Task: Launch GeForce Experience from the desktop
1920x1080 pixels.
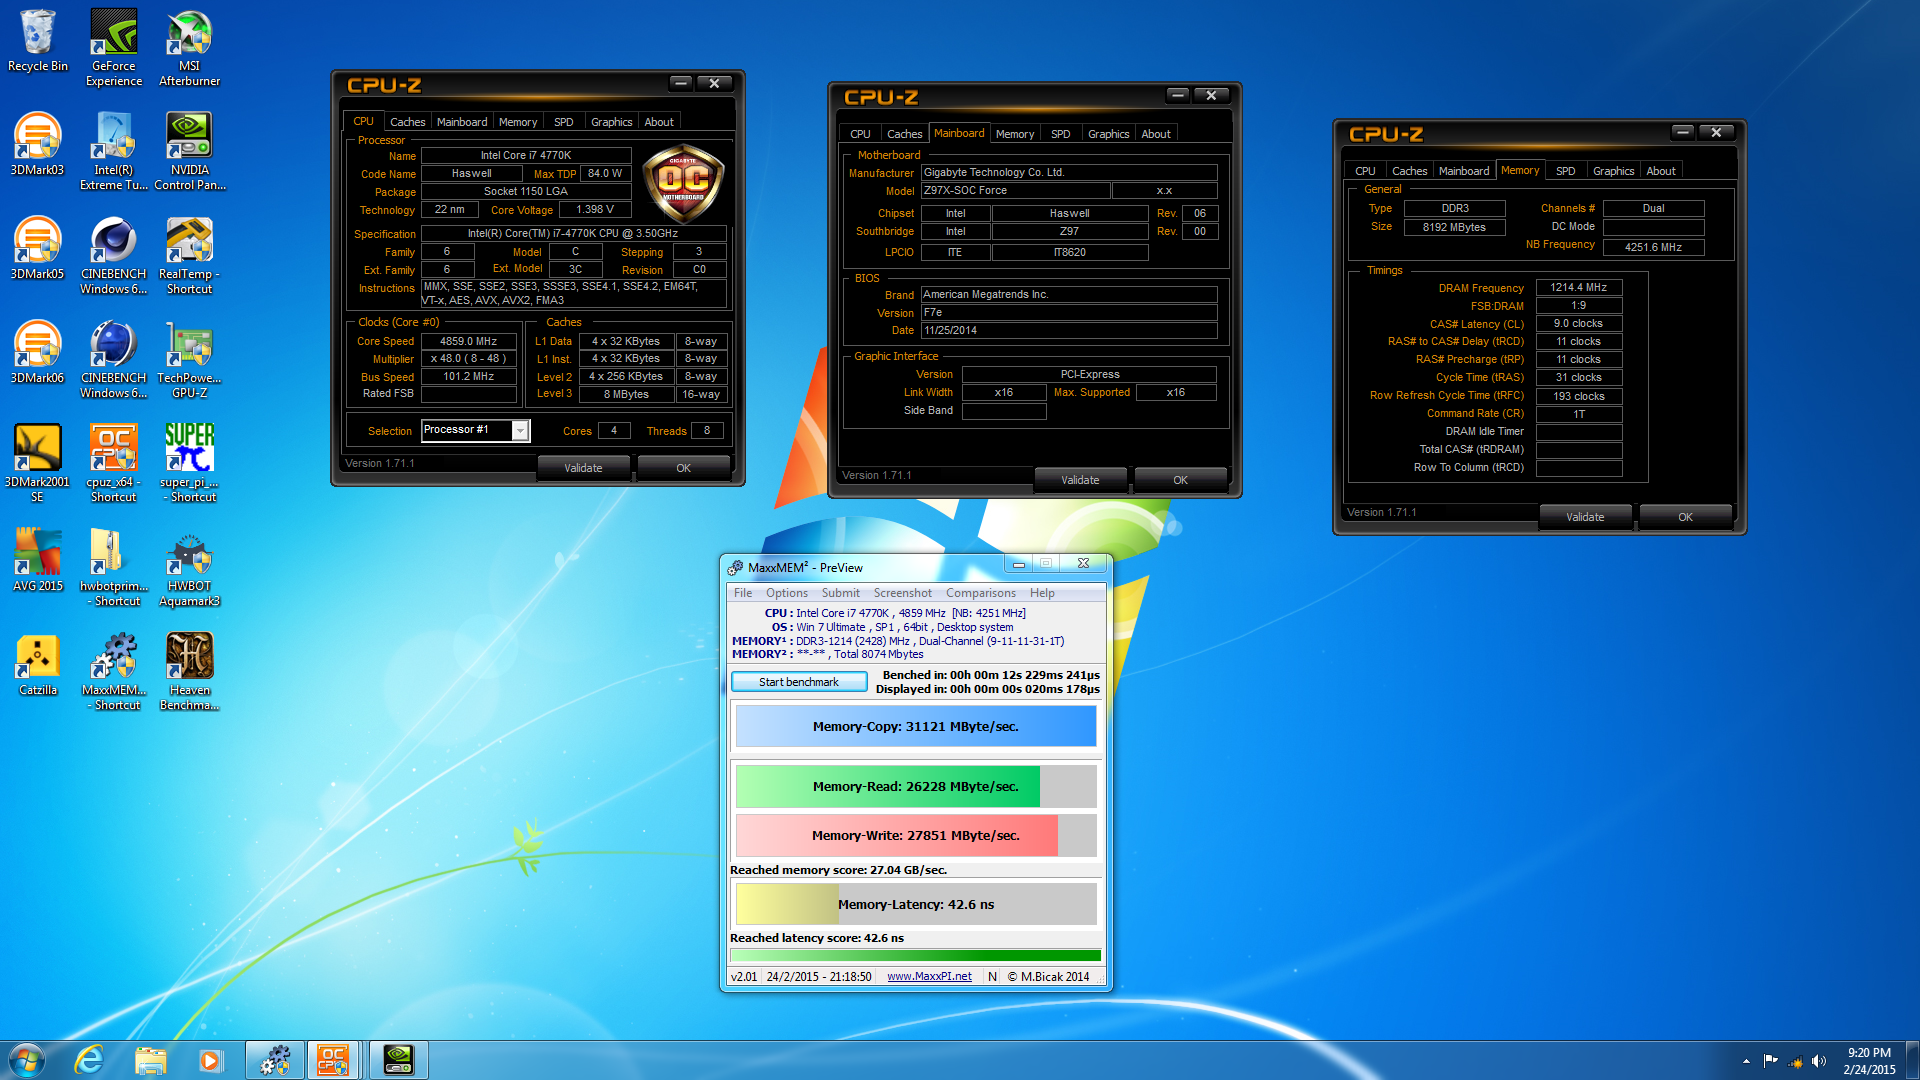Action: click(114, 47)
